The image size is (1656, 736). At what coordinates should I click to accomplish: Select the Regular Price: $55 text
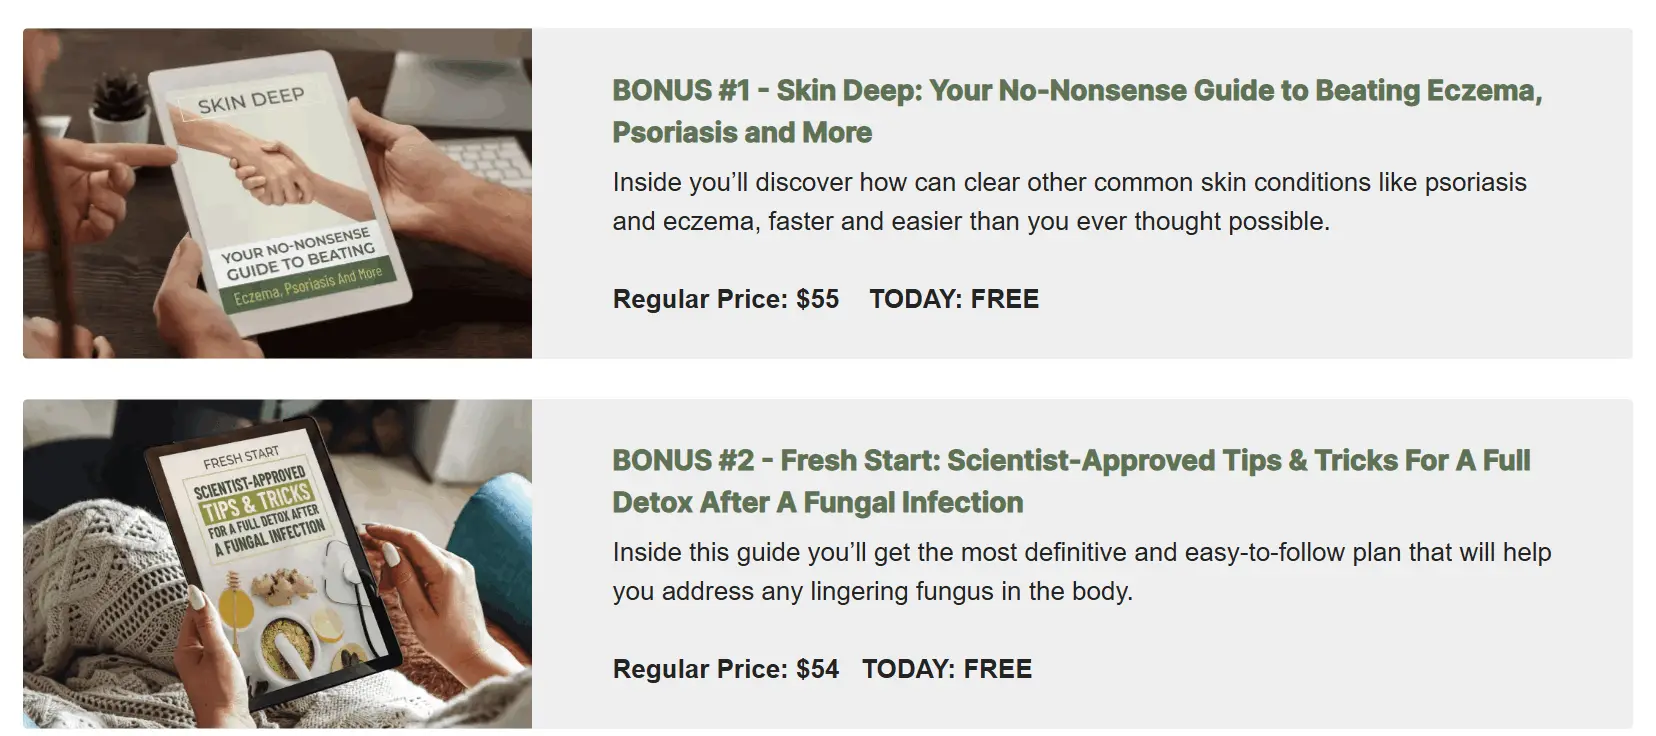coord(725,299)
